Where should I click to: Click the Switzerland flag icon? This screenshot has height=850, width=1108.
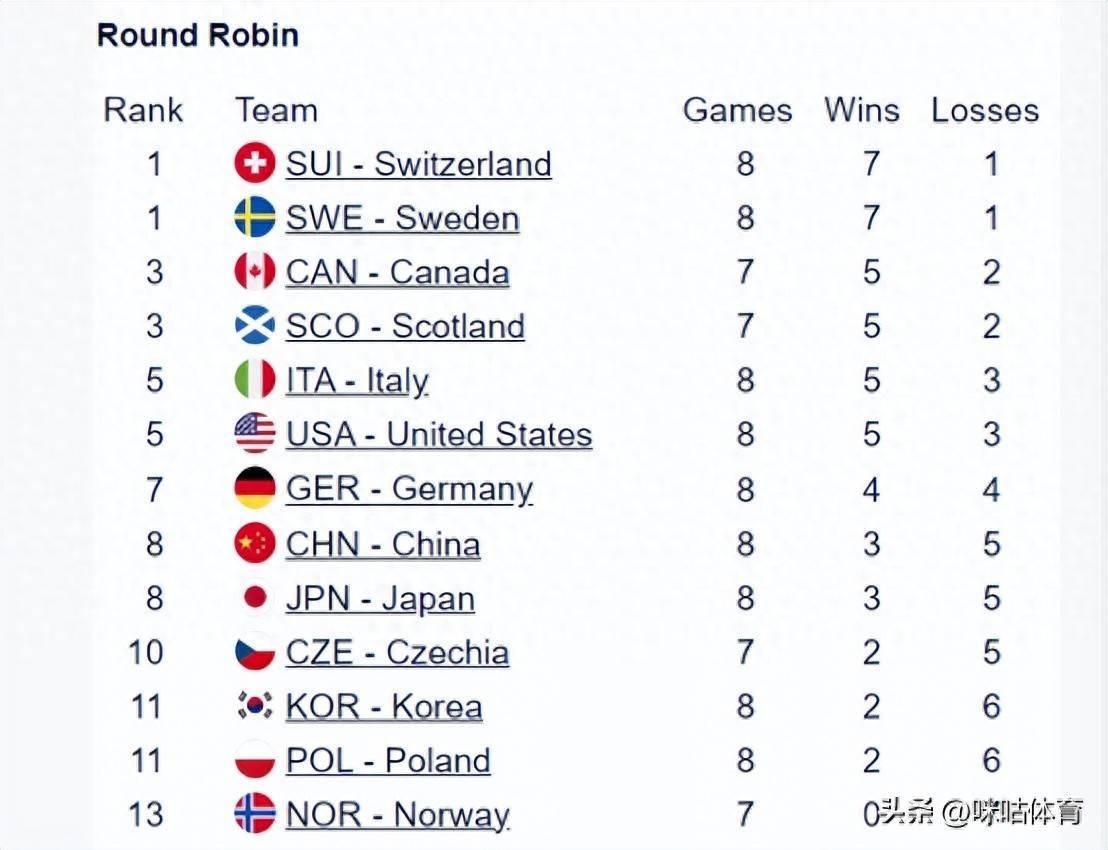tap(255, 164)
